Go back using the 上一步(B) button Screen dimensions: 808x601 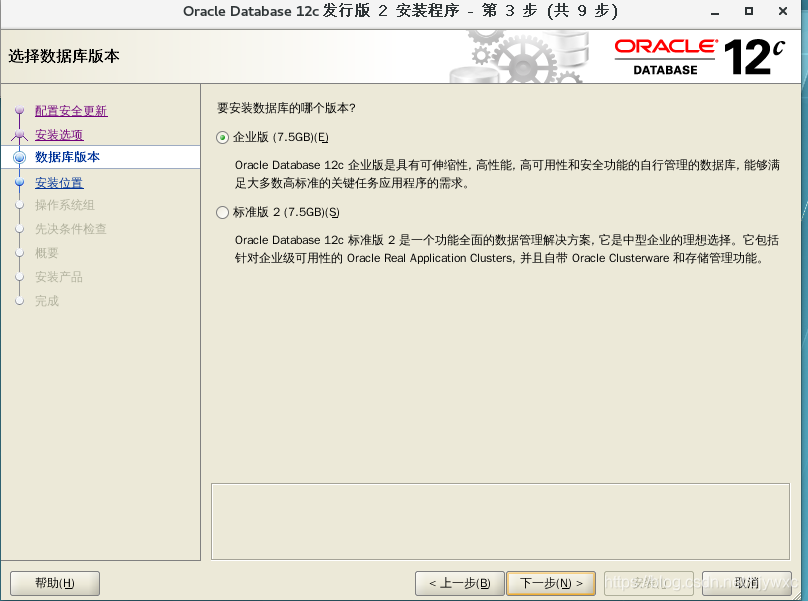tap(460, 583)
